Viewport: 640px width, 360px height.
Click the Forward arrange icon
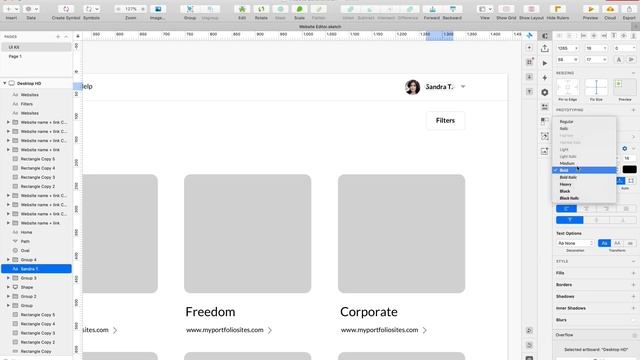pos(432,9)
